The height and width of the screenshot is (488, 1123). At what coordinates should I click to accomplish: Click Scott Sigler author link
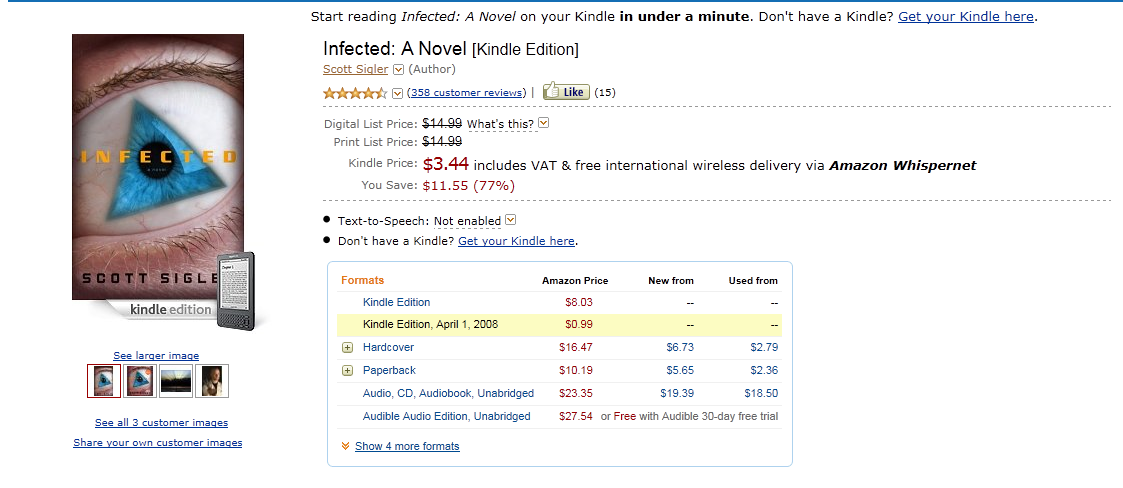coord(355,69)
